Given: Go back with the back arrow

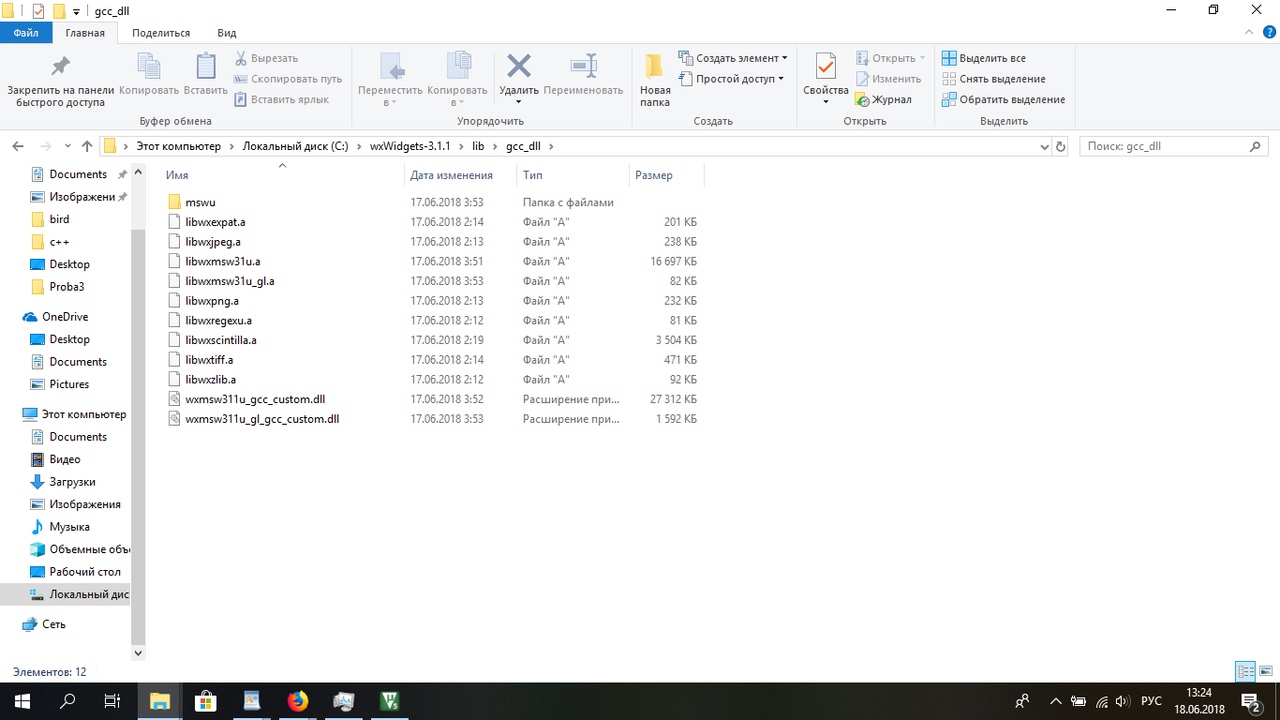Looking at the screenshot, I should point(18,146).
